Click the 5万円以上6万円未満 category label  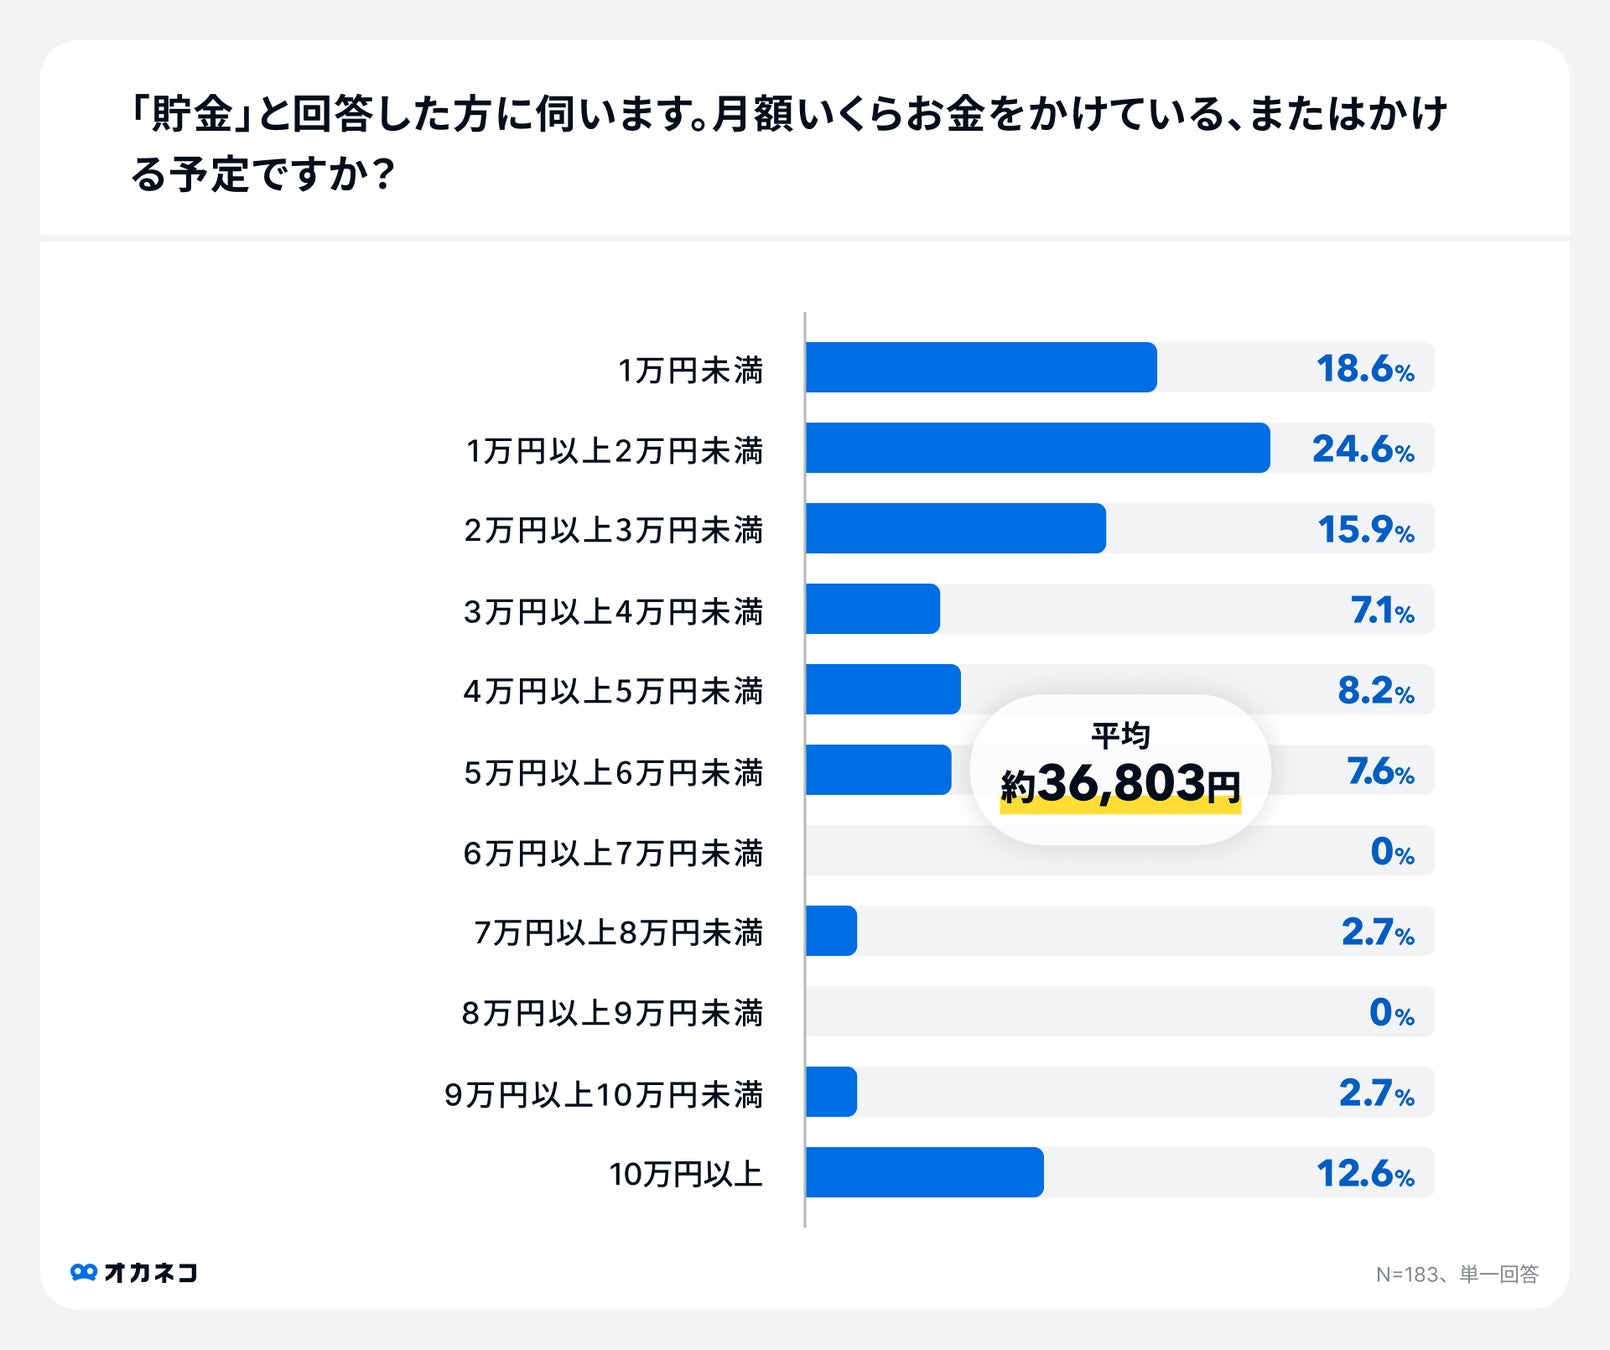tap(613, 772)
